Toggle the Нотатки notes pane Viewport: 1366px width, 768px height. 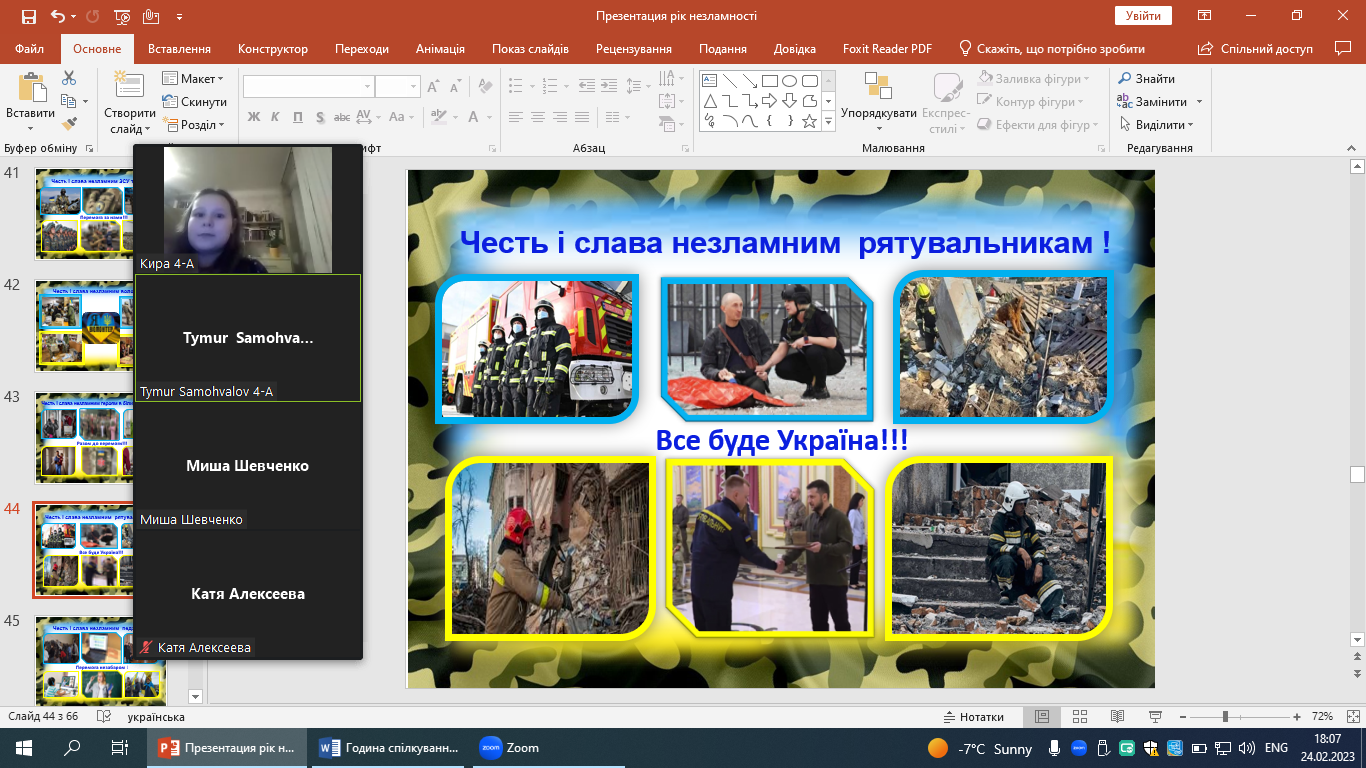pyautogui.click(x=973, y=717)
